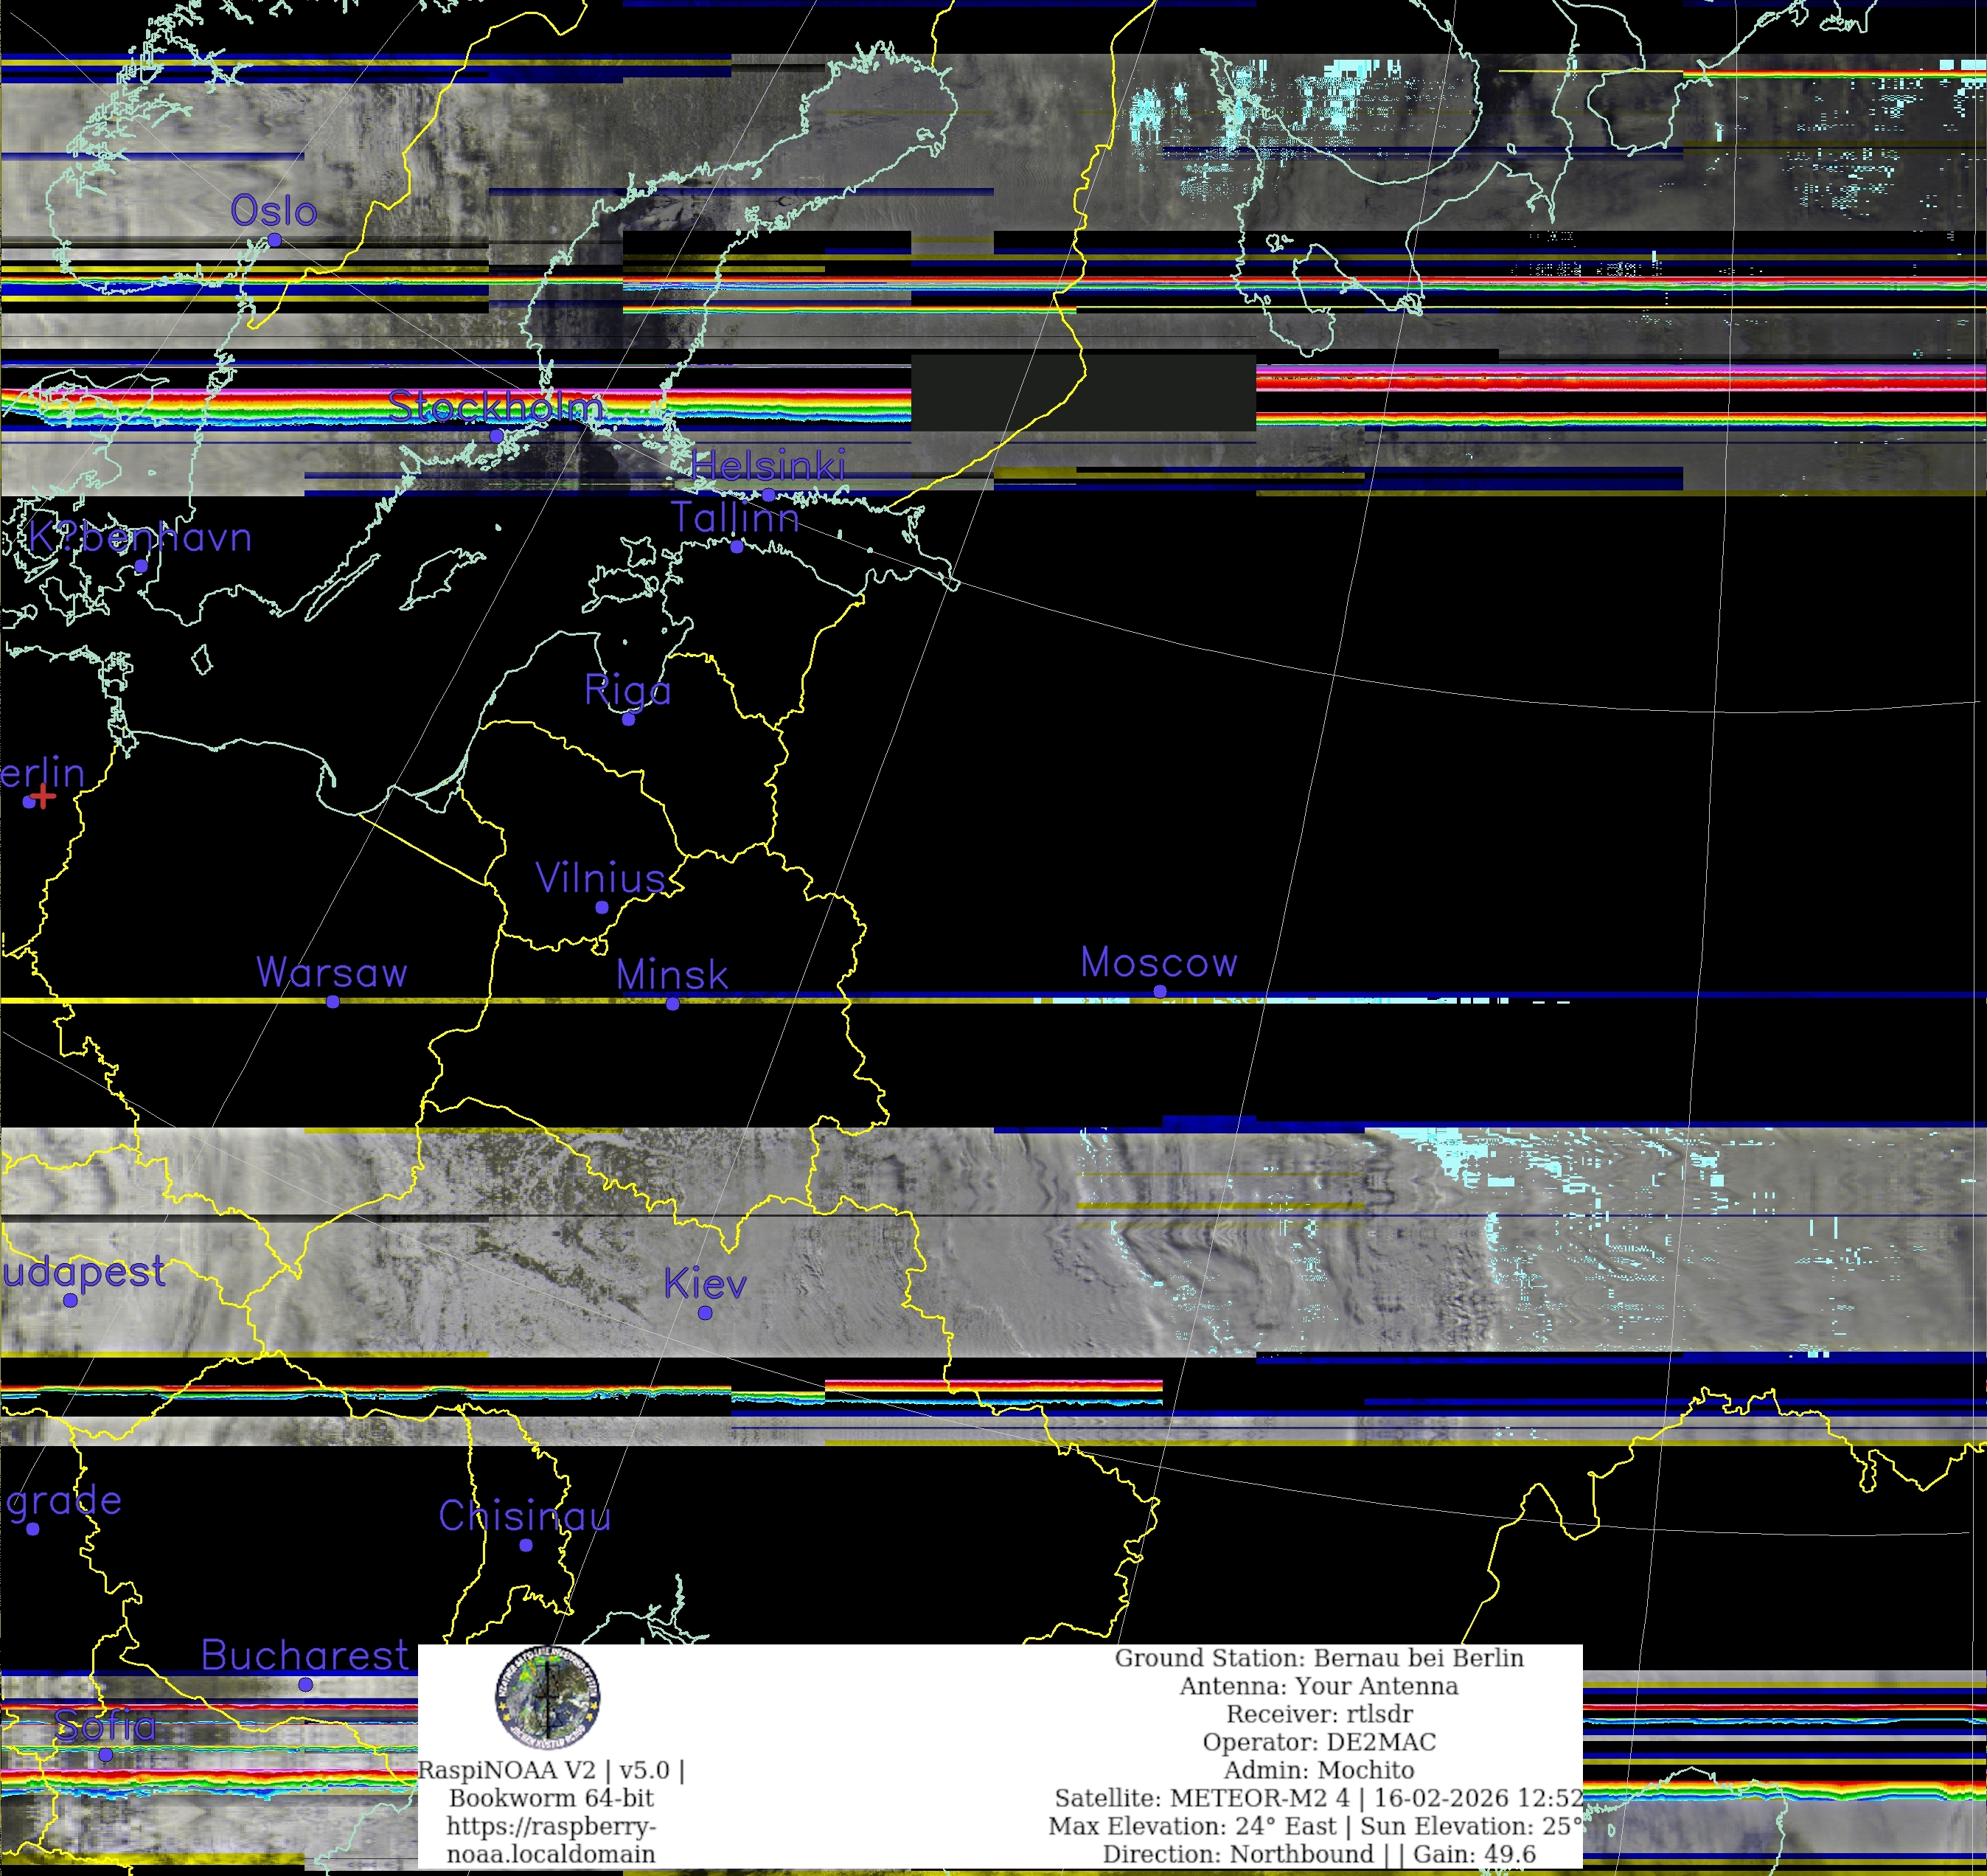Click the Kiev city dot marker
This screenshot has height=1876, width=1987.
pyautogui.click(x=705, y=1313)
